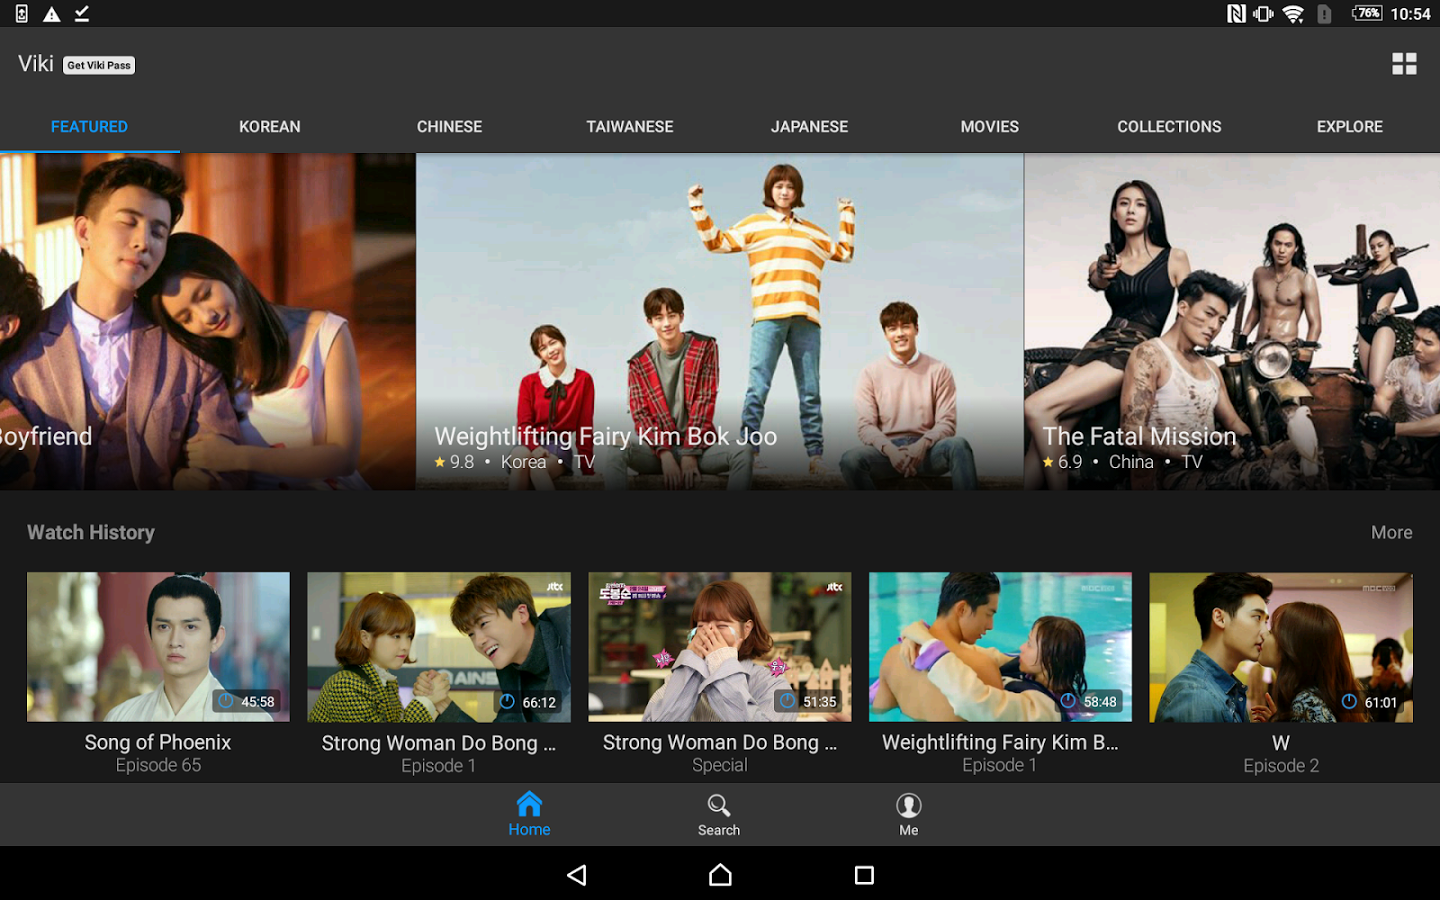Tap the Weightlifting Fairy Kim Bok Joo title text
Screen dimensions: 1440x900
(x=605, y=436)
